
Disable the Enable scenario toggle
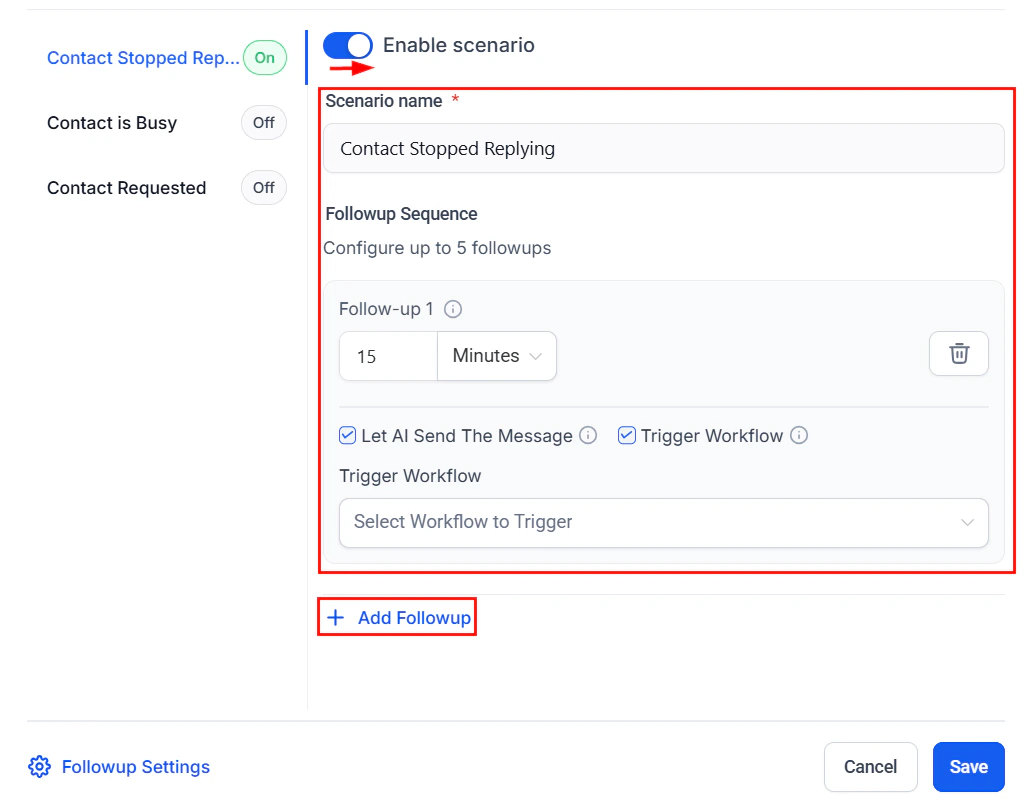pos(348,45)
